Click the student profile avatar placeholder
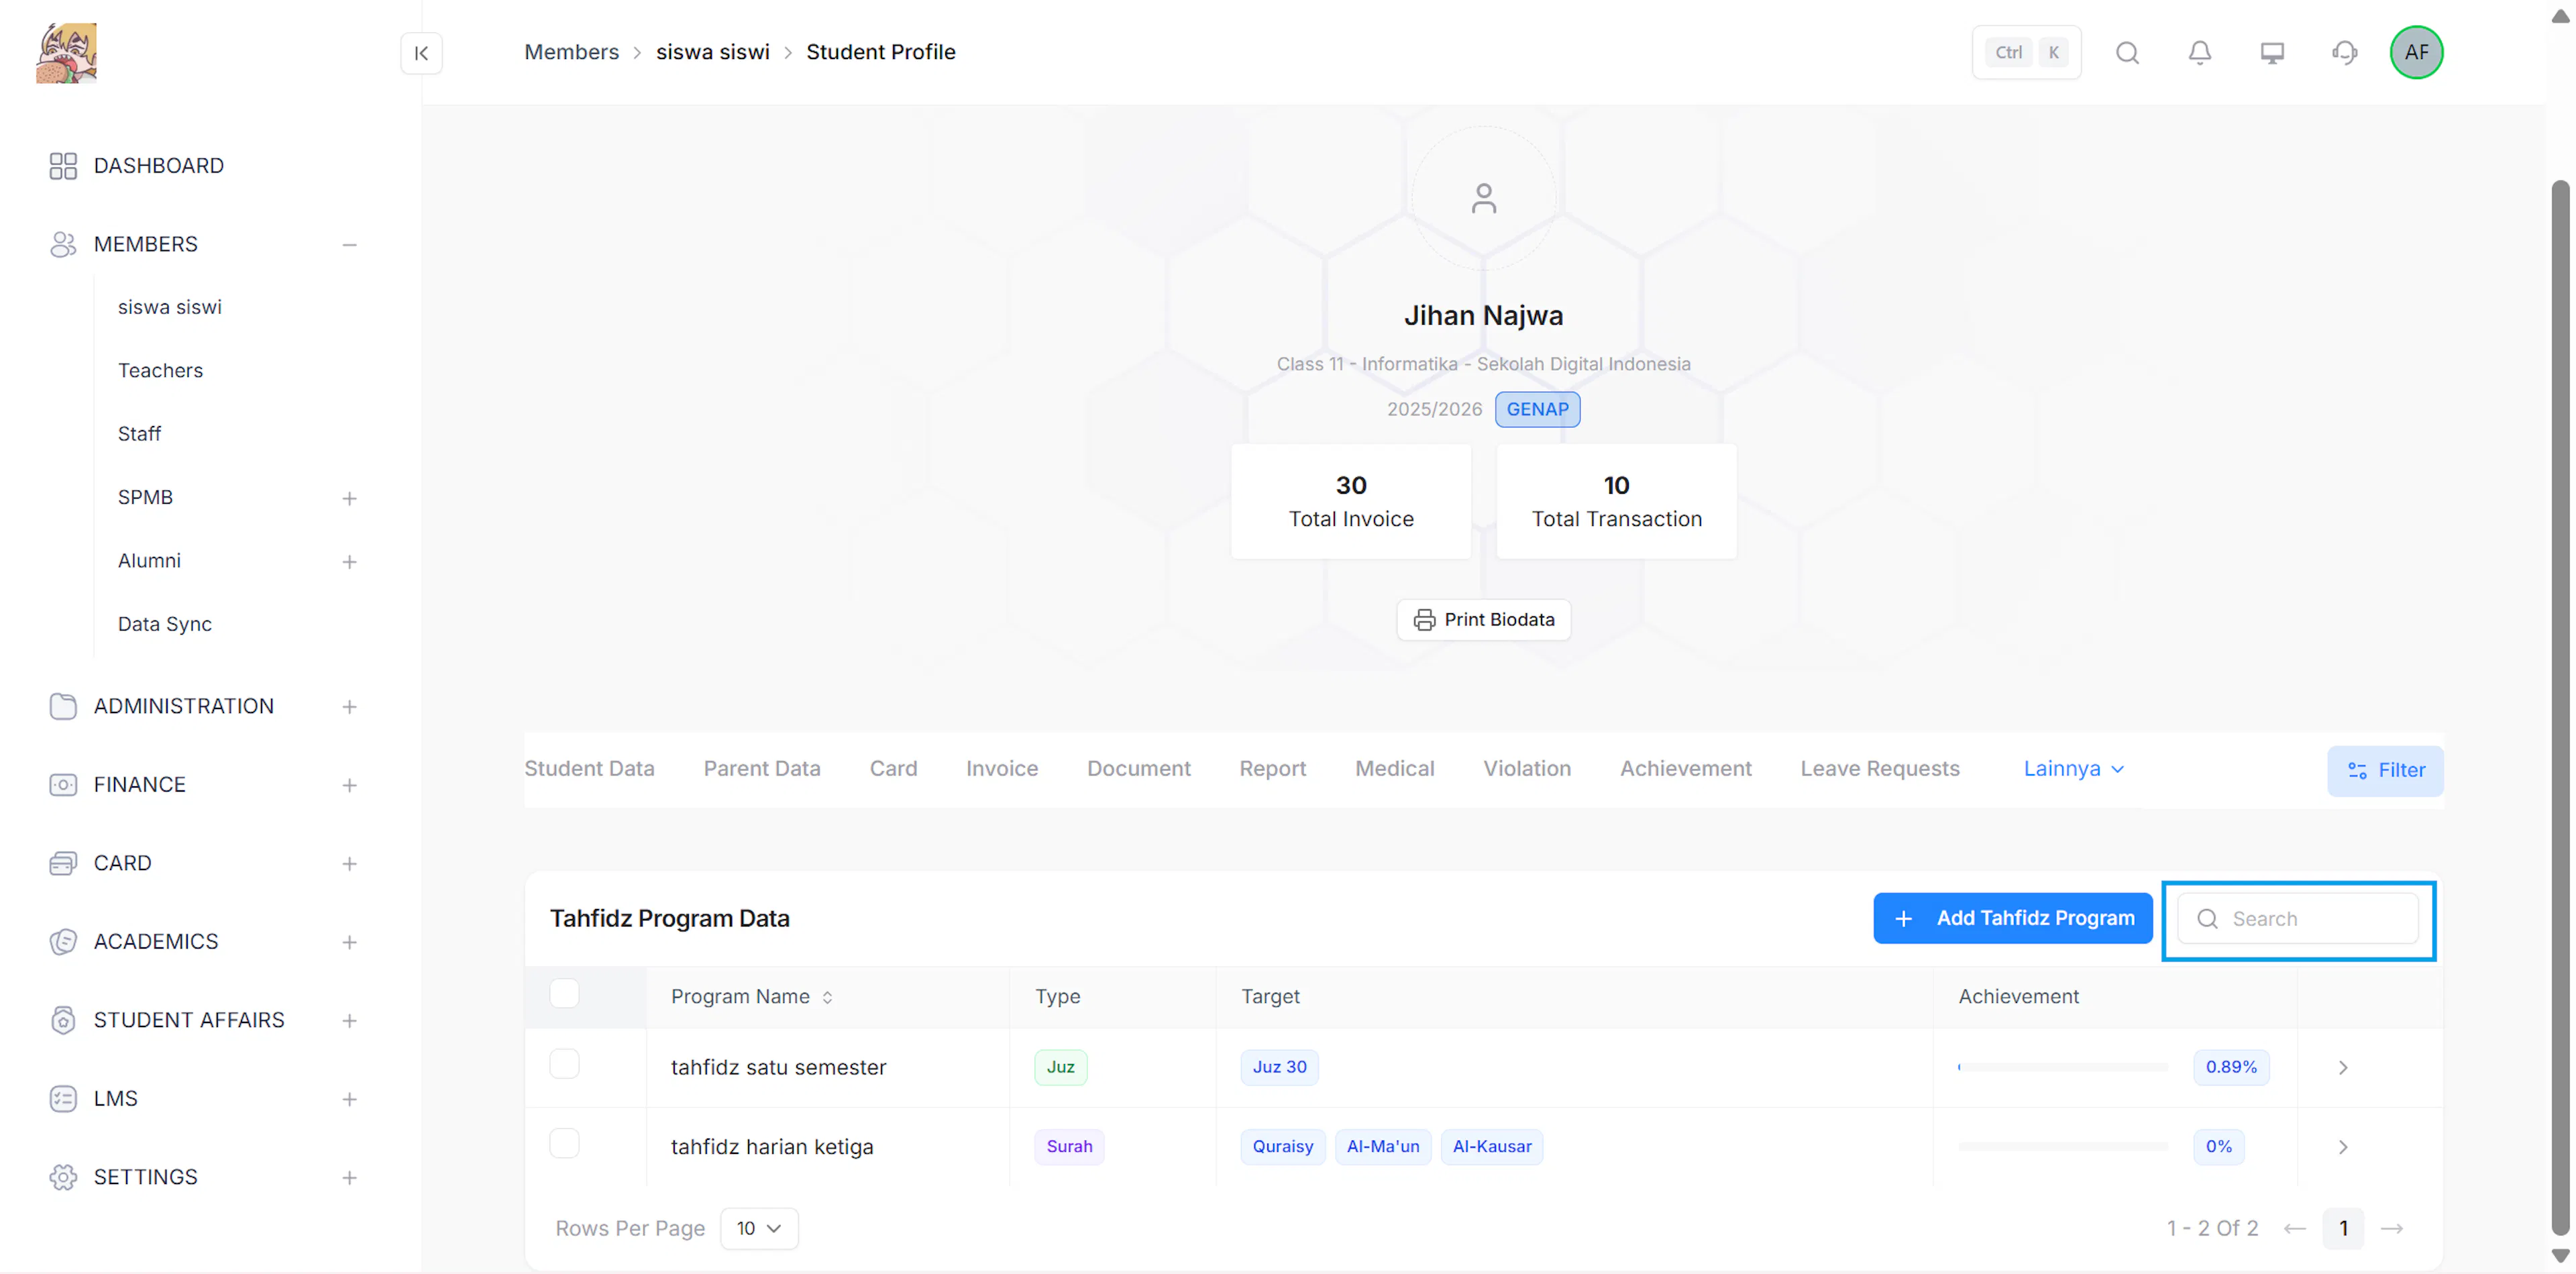The width and height of the screenshot is (2576, 1274). tap(1483, 198)
